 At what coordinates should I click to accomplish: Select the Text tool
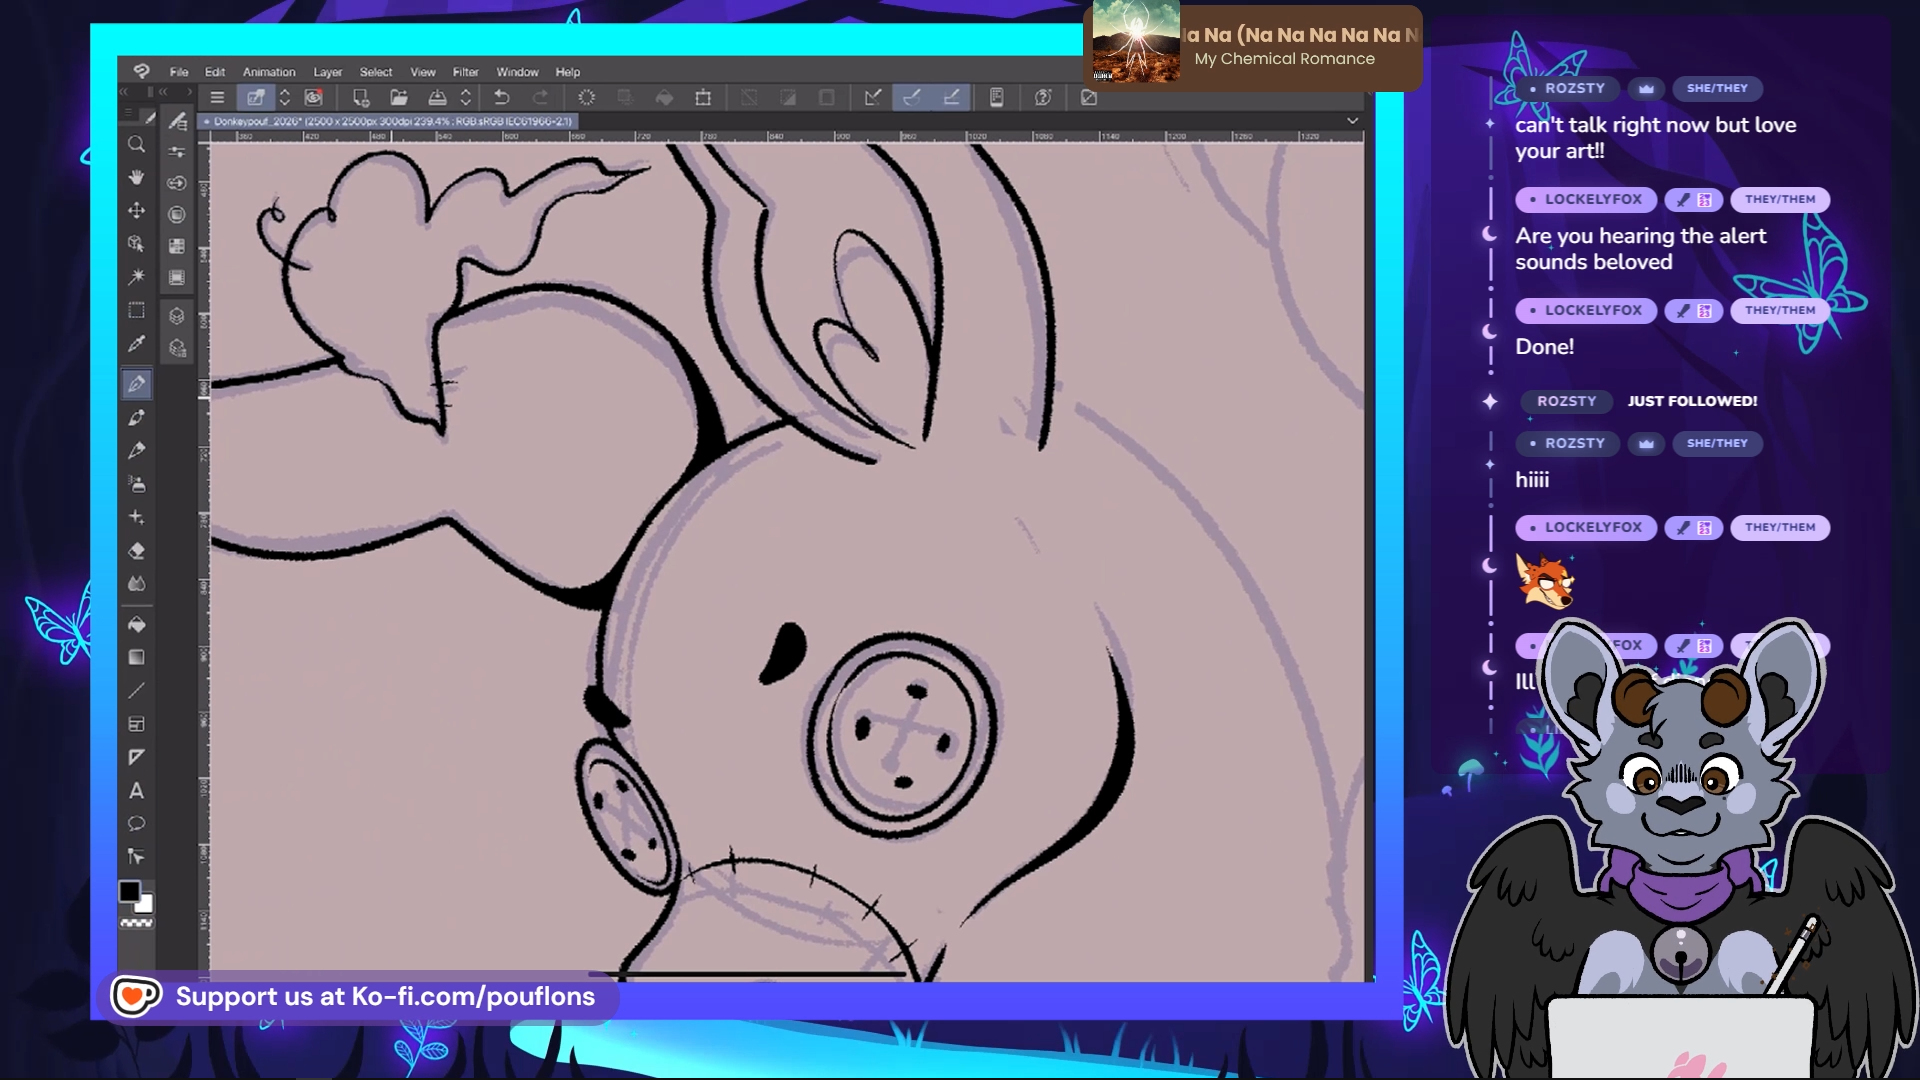pyautogui.click(x=136, y=791)
